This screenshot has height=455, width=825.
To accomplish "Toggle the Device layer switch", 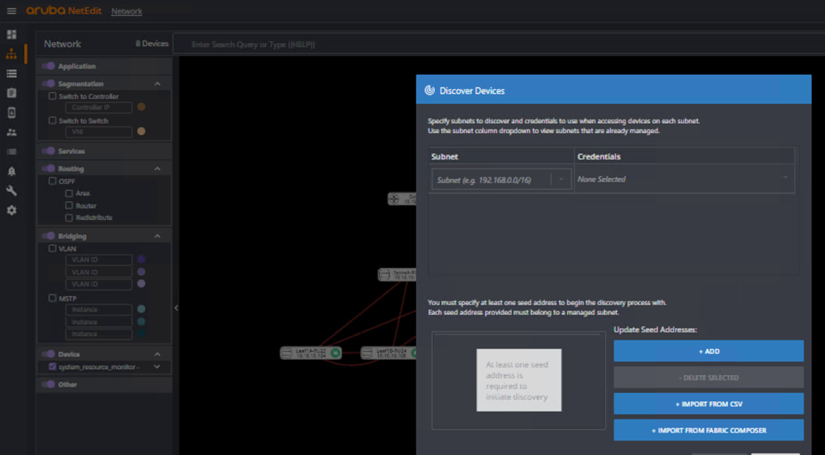I will (x=48, y=354).
